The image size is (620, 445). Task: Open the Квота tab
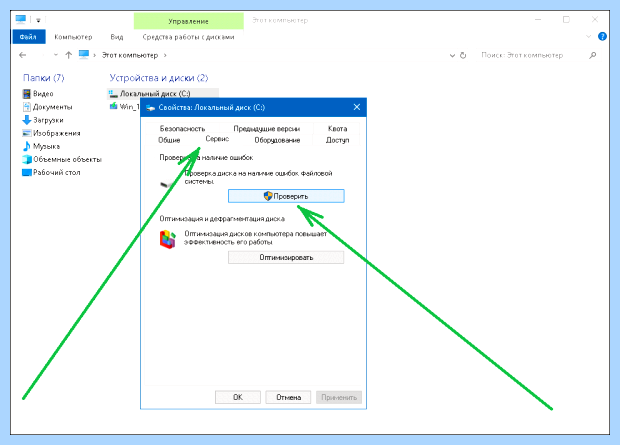click(x=337, y=129)
